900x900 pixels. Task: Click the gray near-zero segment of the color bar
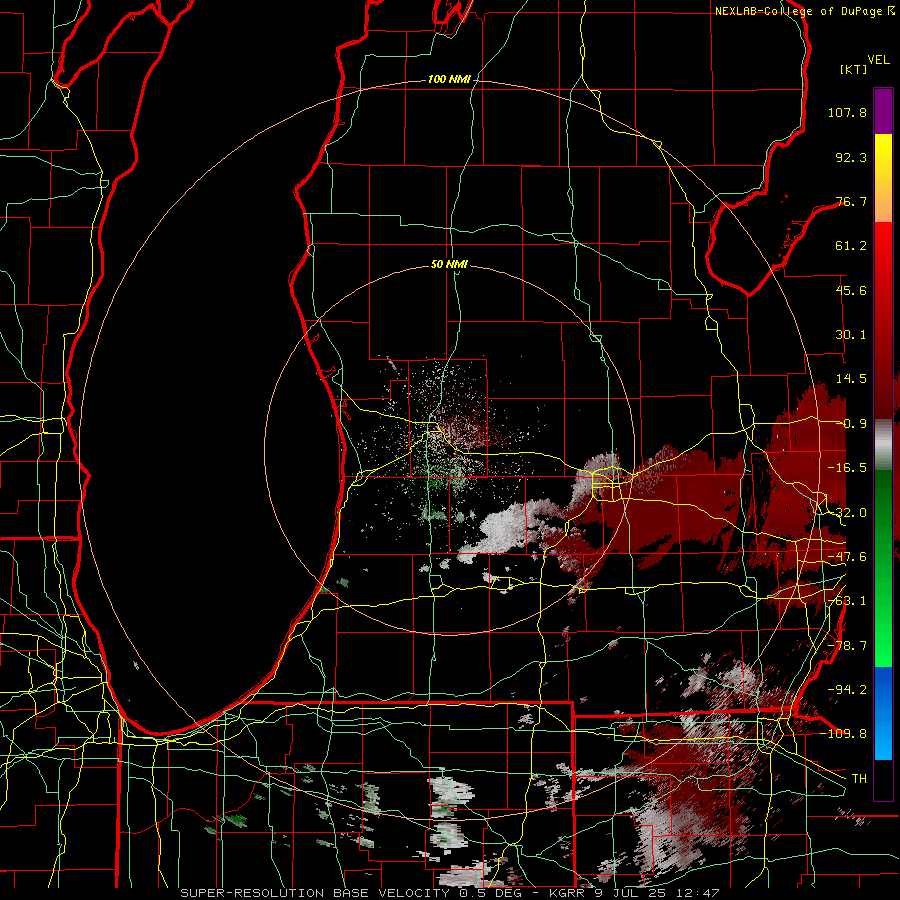coord(883,445)
